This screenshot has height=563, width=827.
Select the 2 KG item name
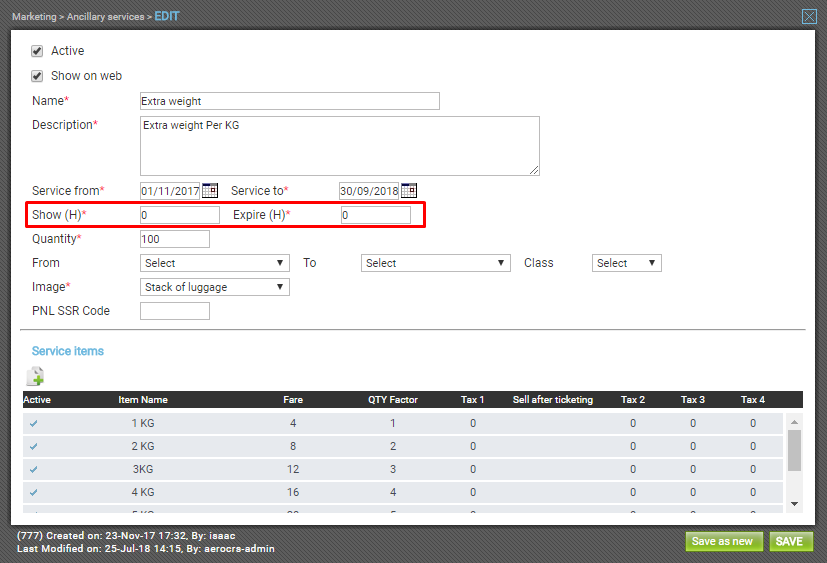click(x=143, y=446)
